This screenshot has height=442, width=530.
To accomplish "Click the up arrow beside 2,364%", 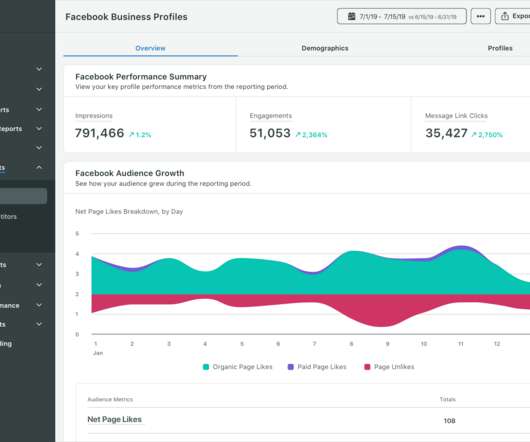I will click(298, 134).
